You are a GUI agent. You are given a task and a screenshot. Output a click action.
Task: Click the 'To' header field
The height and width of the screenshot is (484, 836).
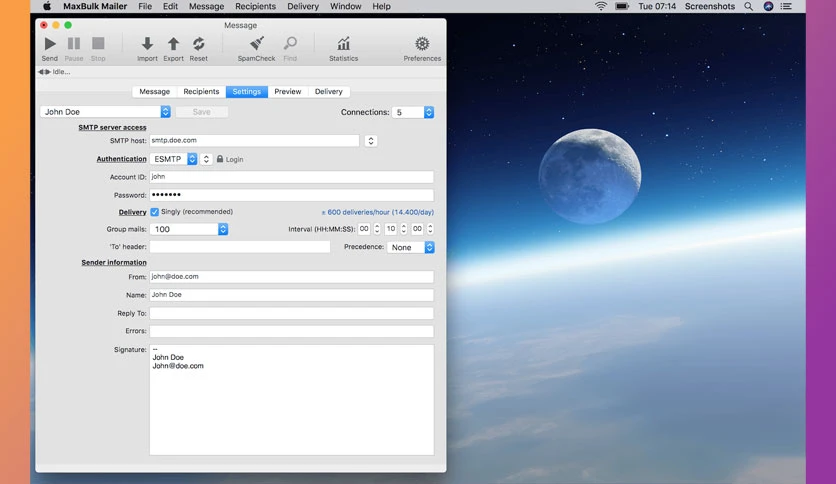240,247
